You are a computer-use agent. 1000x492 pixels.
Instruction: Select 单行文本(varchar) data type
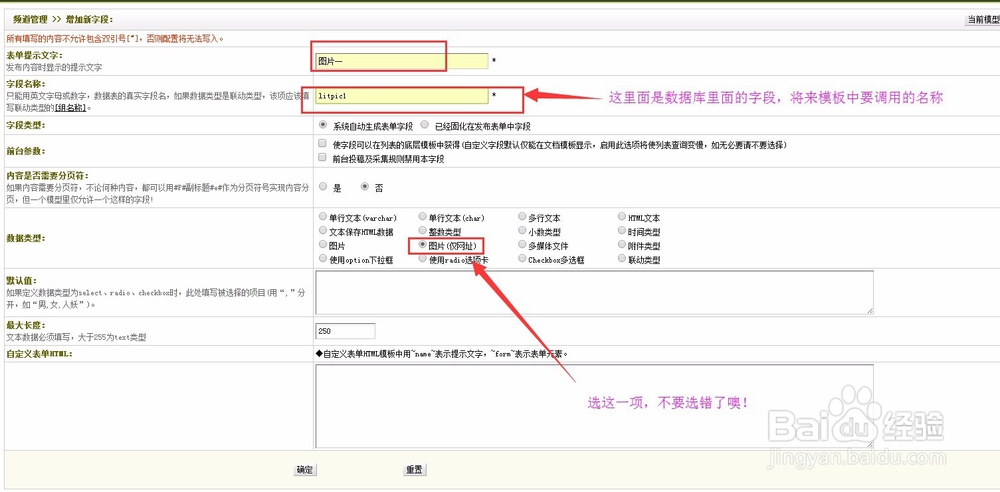[x=323, y=217]
